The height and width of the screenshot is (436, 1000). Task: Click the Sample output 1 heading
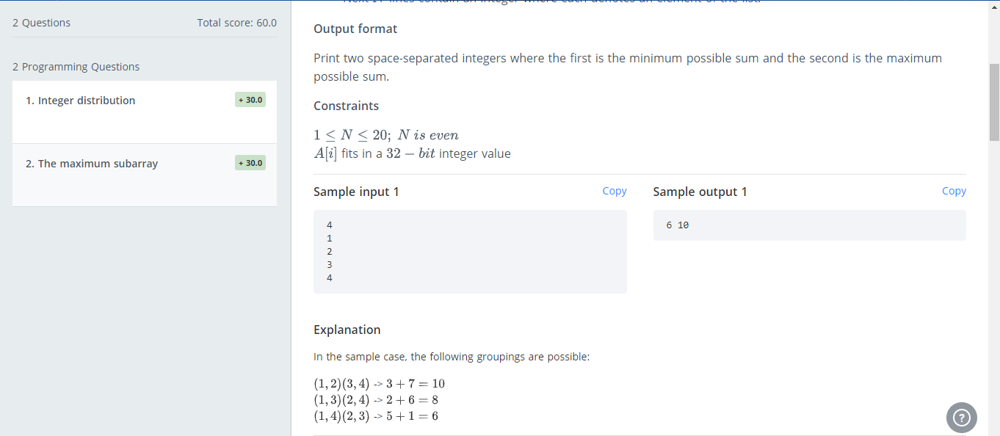(700, 192)
